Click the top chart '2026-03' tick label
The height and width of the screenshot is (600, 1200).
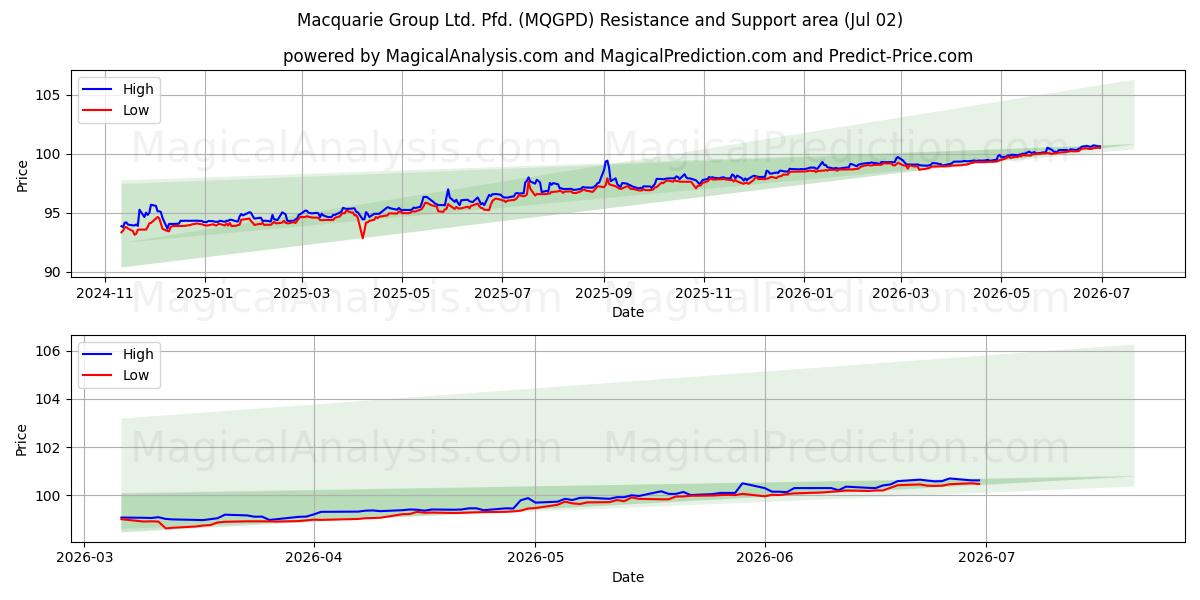(x=900, y=292)
